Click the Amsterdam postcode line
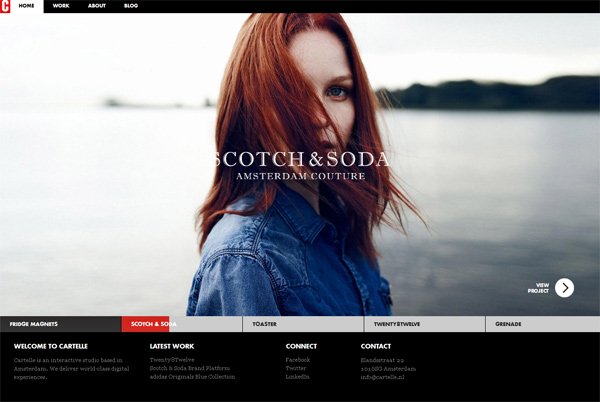This screenshot has width=600, height=402. tap(388, 369)
